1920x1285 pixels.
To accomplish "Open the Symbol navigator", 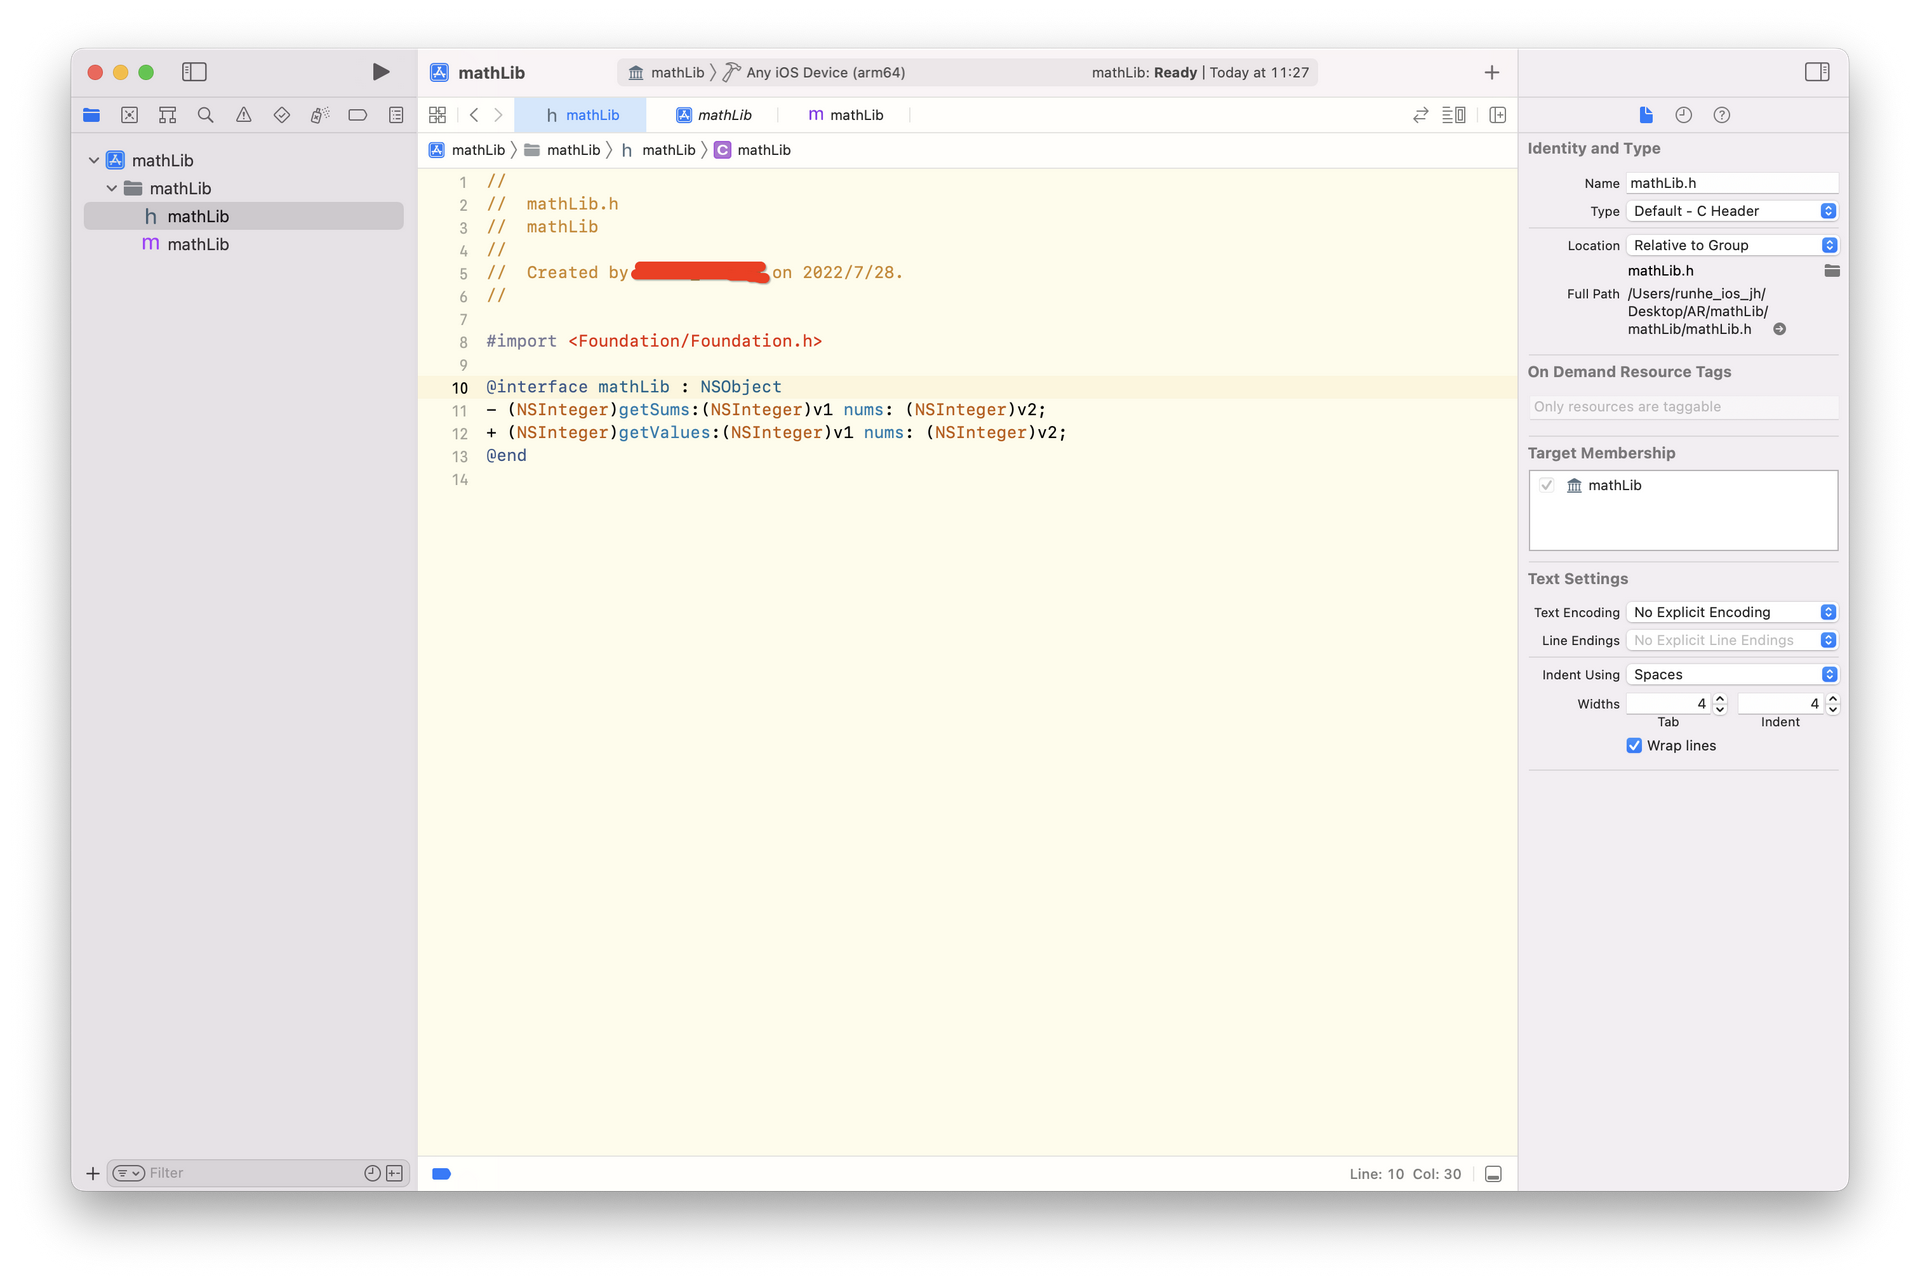I will click(x=168, y=115).
